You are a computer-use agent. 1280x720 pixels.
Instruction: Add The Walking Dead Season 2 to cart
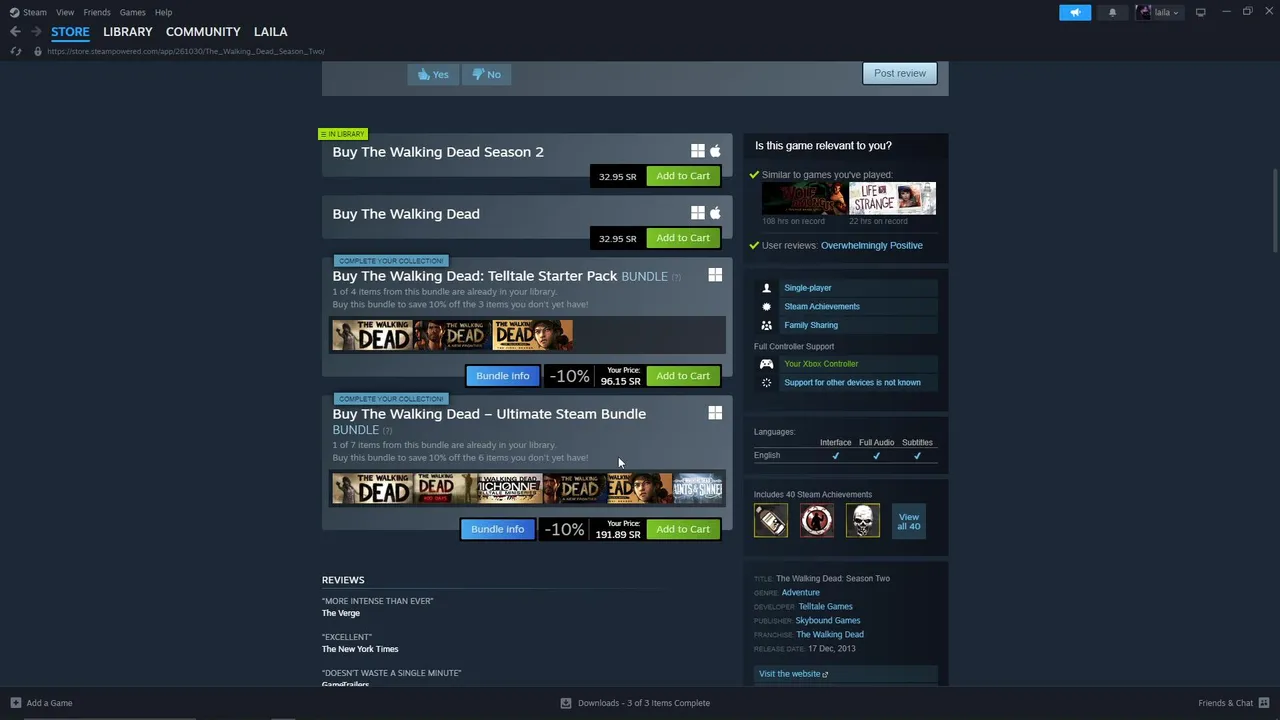pos(683,176)
